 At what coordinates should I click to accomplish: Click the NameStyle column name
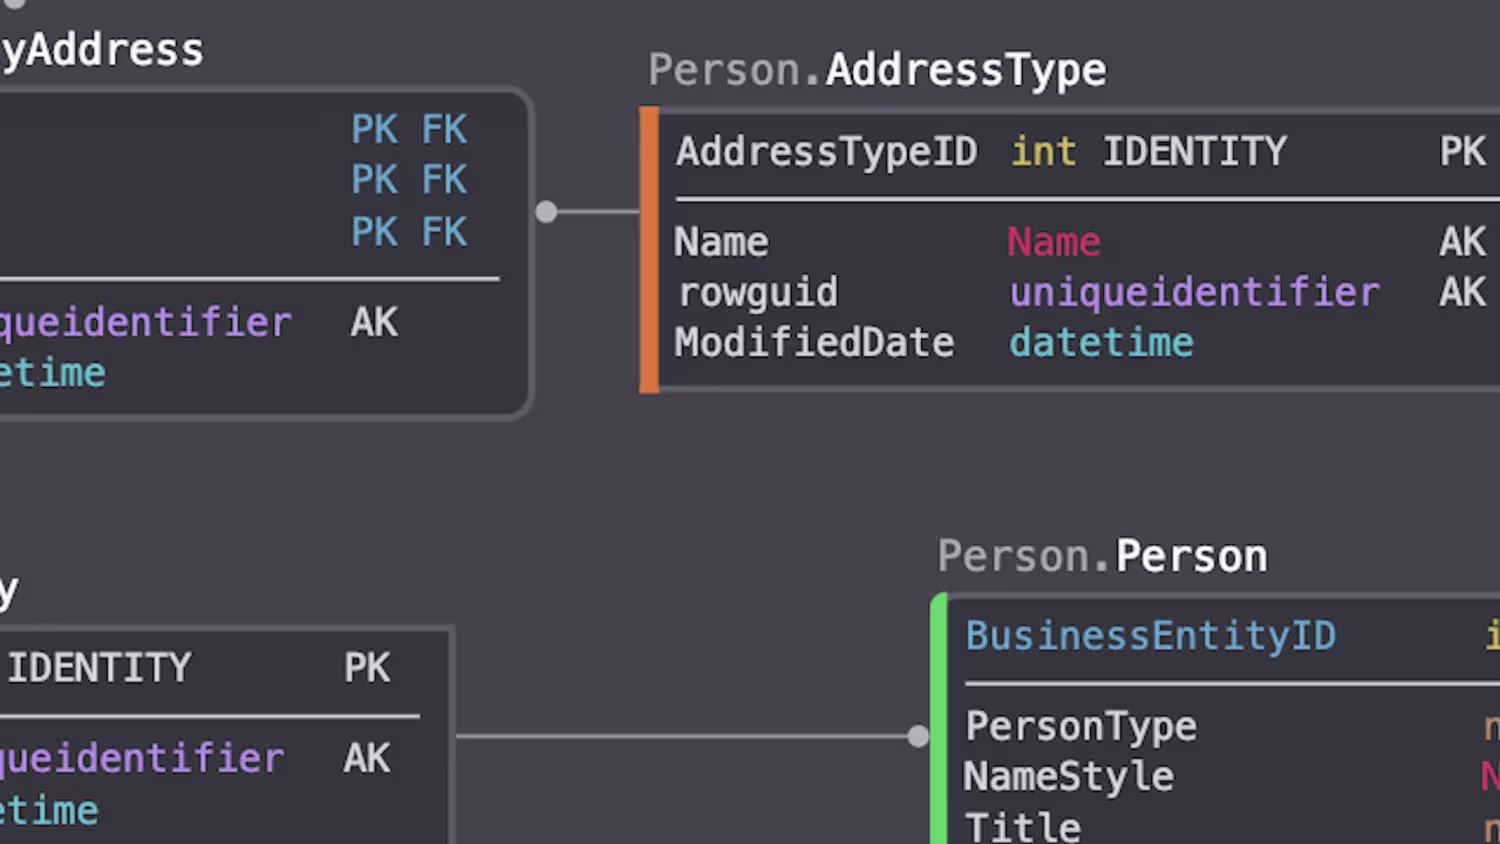click(x=1068, y=777)
